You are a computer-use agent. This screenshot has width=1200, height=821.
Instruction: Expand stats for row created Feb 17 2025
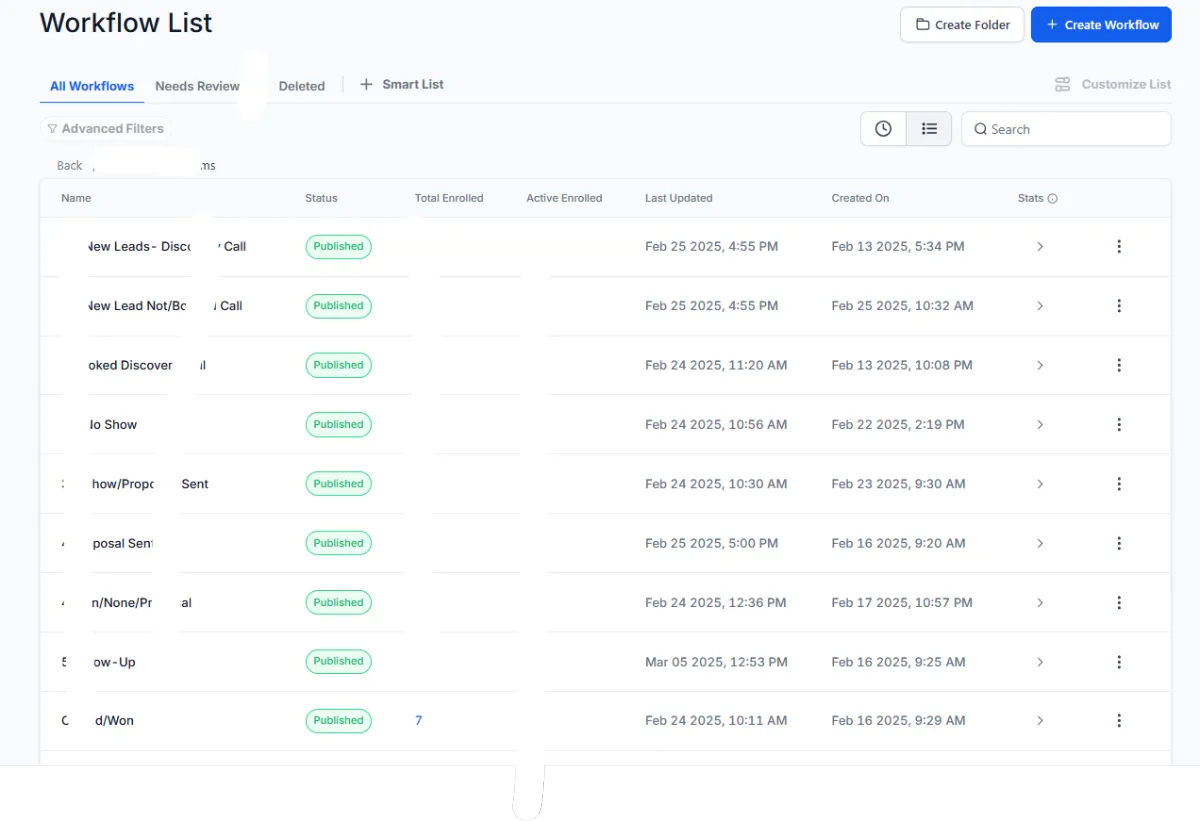[x=1040, y=603]
